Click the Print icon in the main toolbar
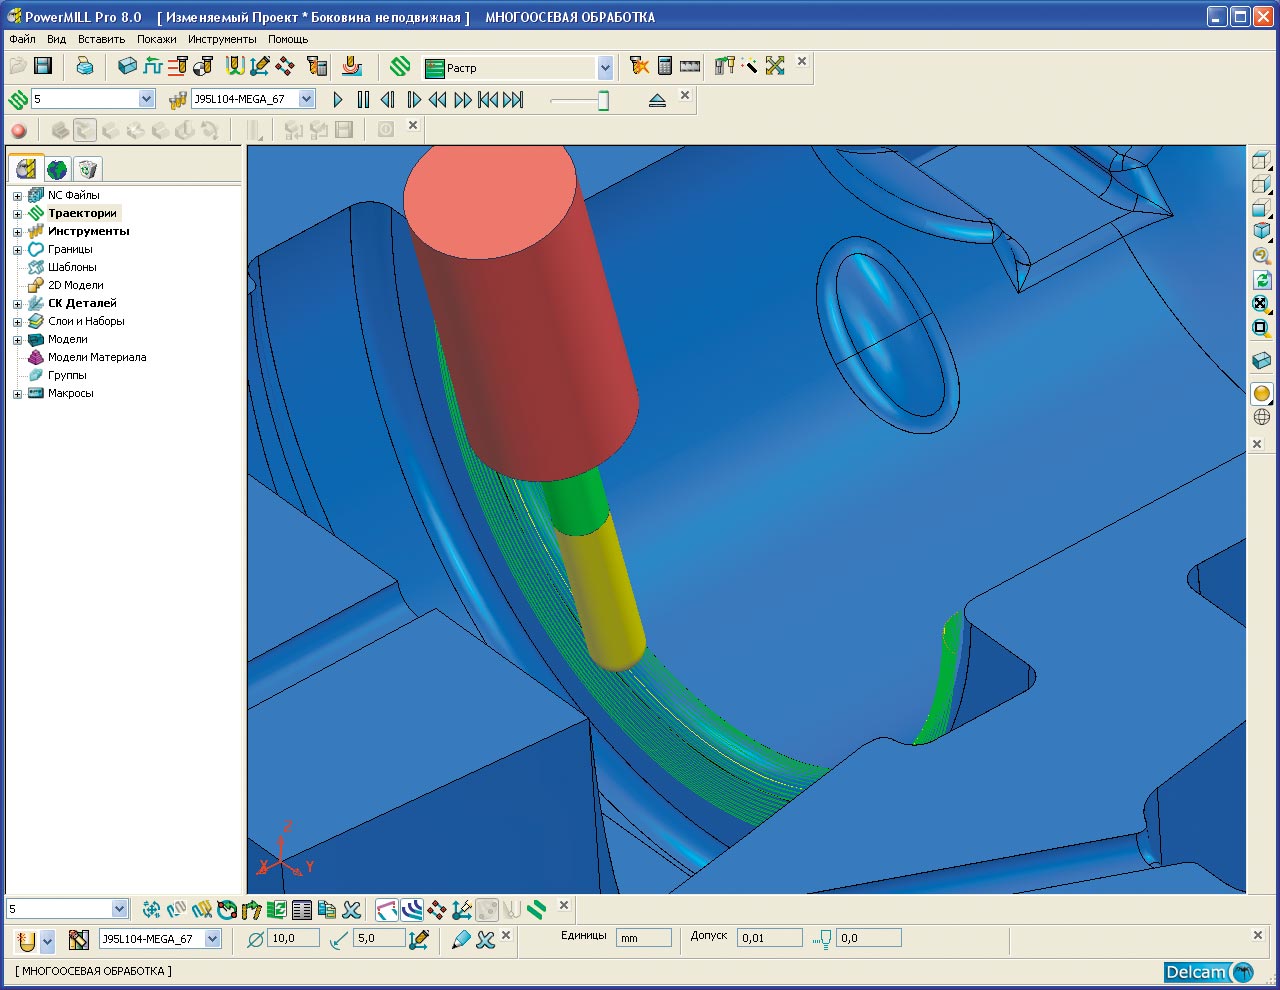The image size is (1280, 990). coord(85,66)
